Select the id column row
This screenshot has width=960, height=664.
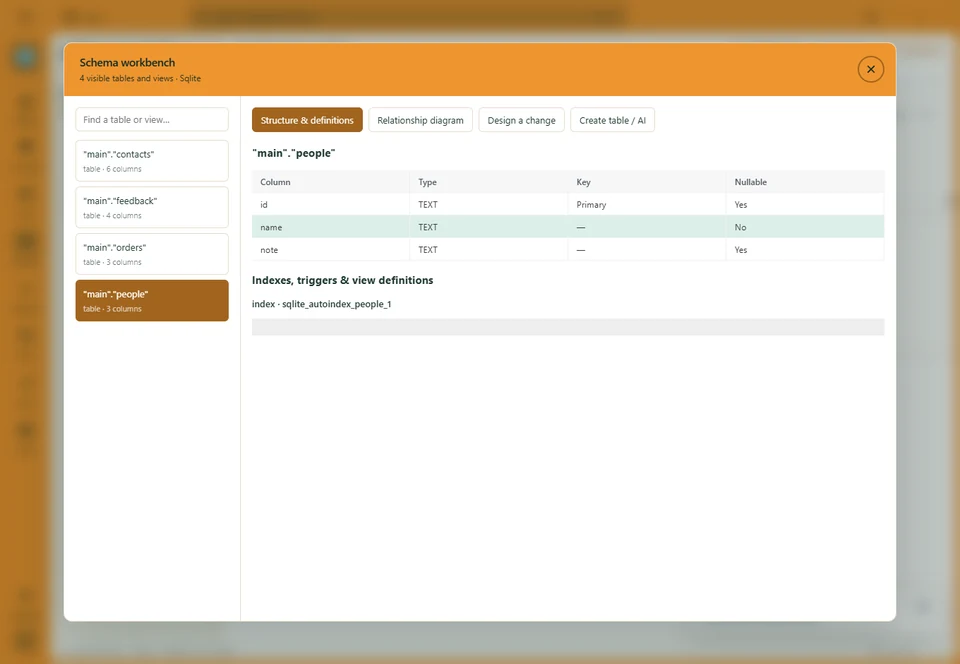pos(568,204)
